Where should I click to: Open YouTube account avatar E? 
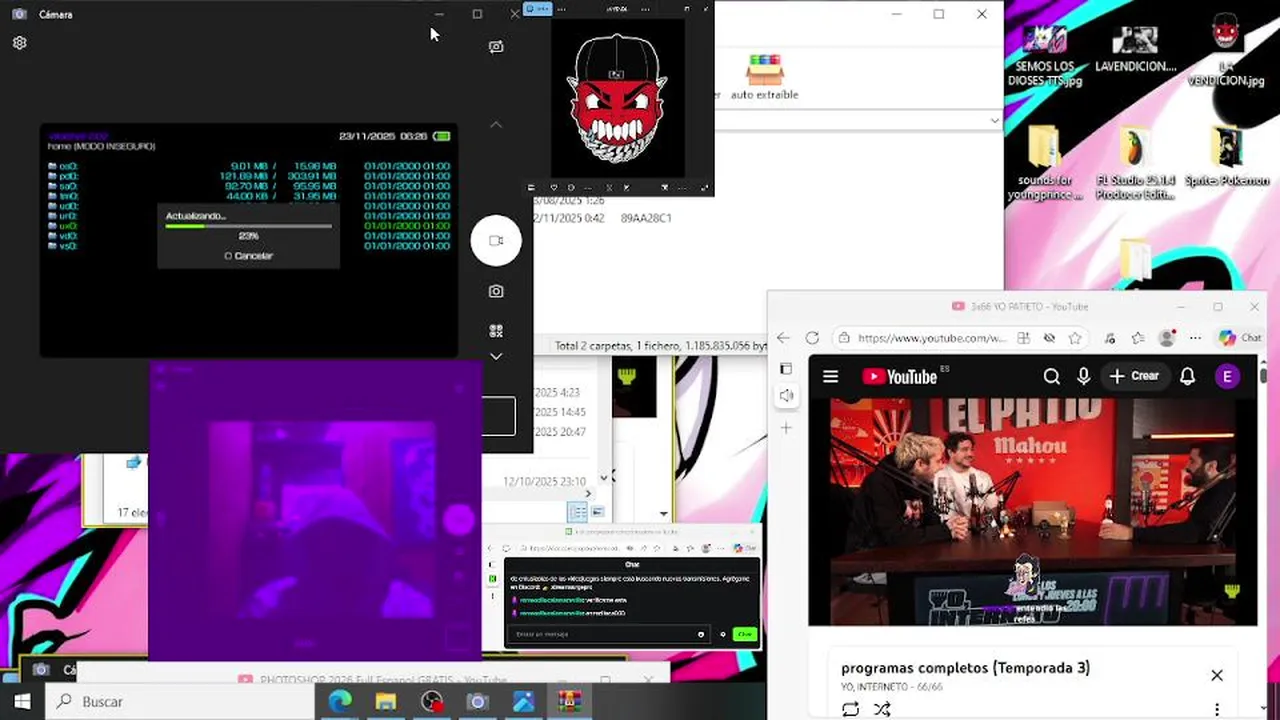coord(1227,377)
